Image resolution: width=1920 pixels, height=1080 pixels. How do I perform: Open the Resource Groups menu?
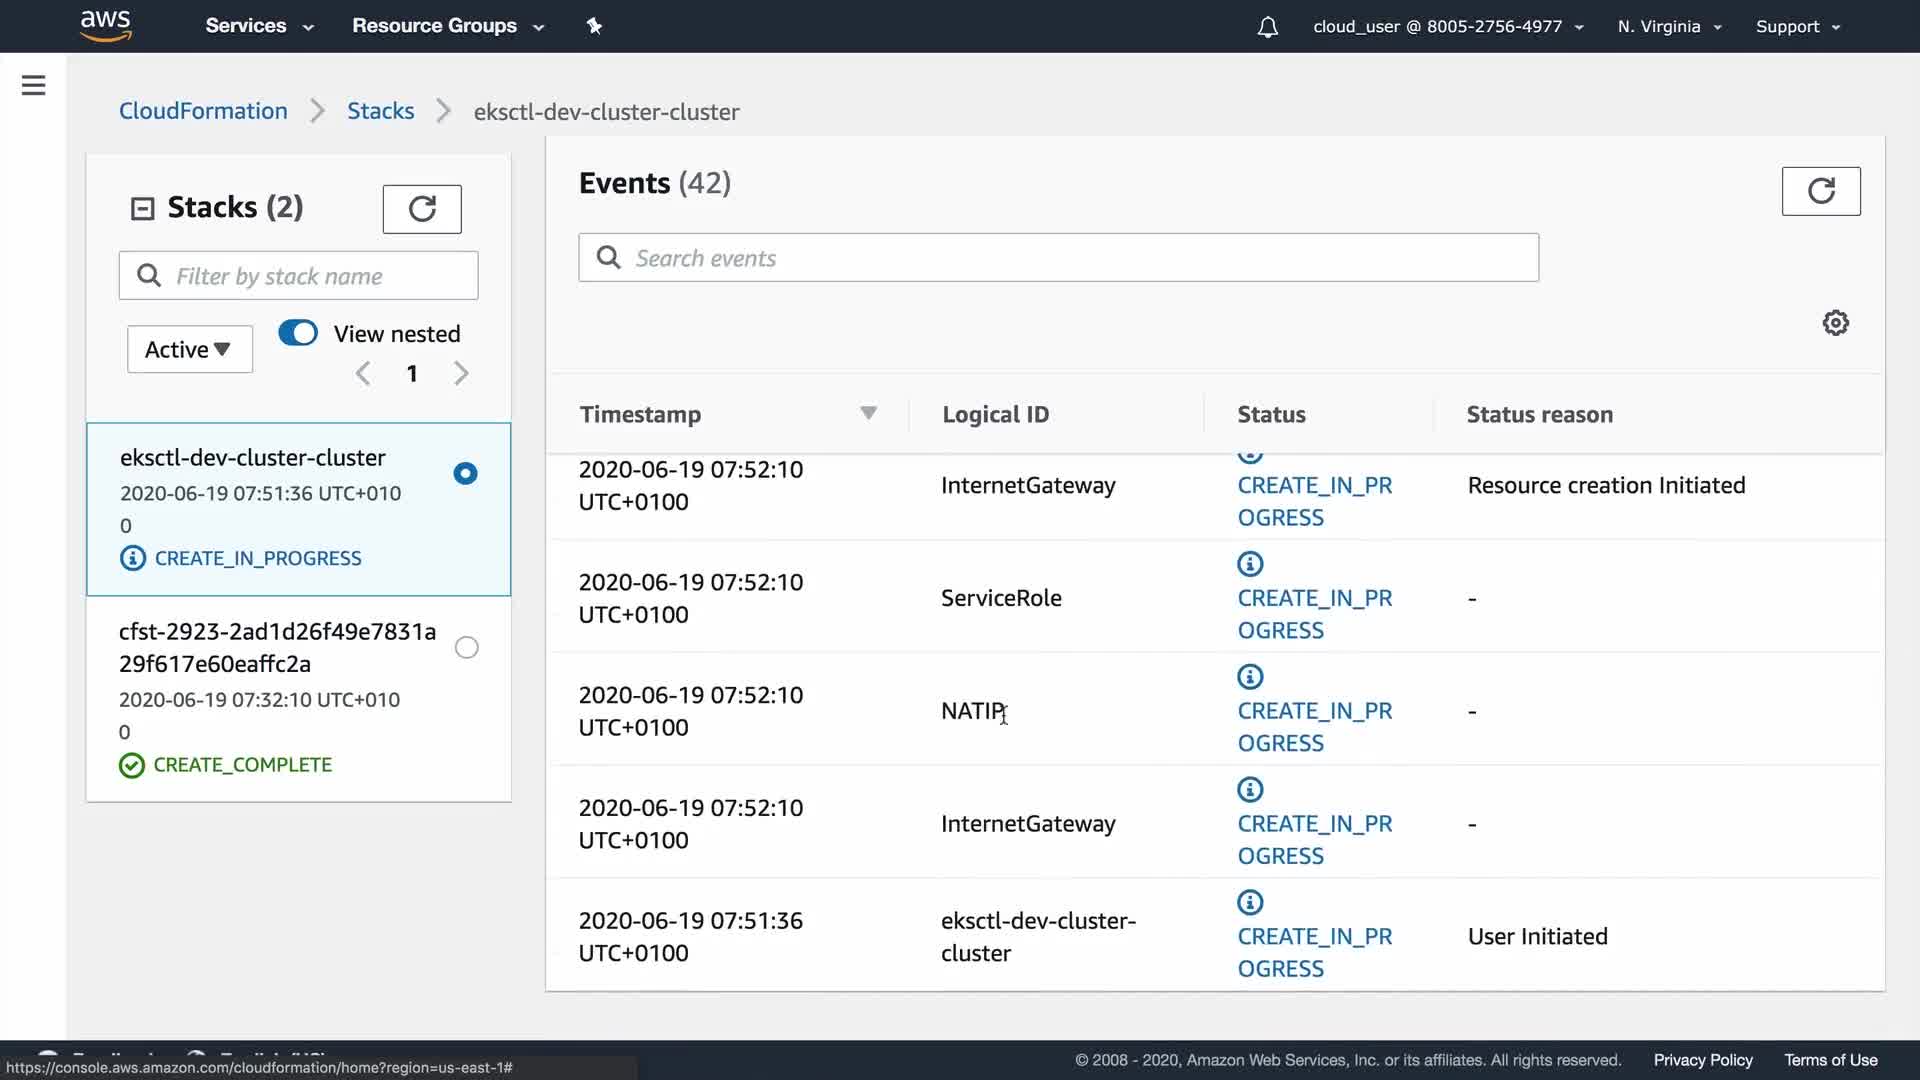click(447, 26)
